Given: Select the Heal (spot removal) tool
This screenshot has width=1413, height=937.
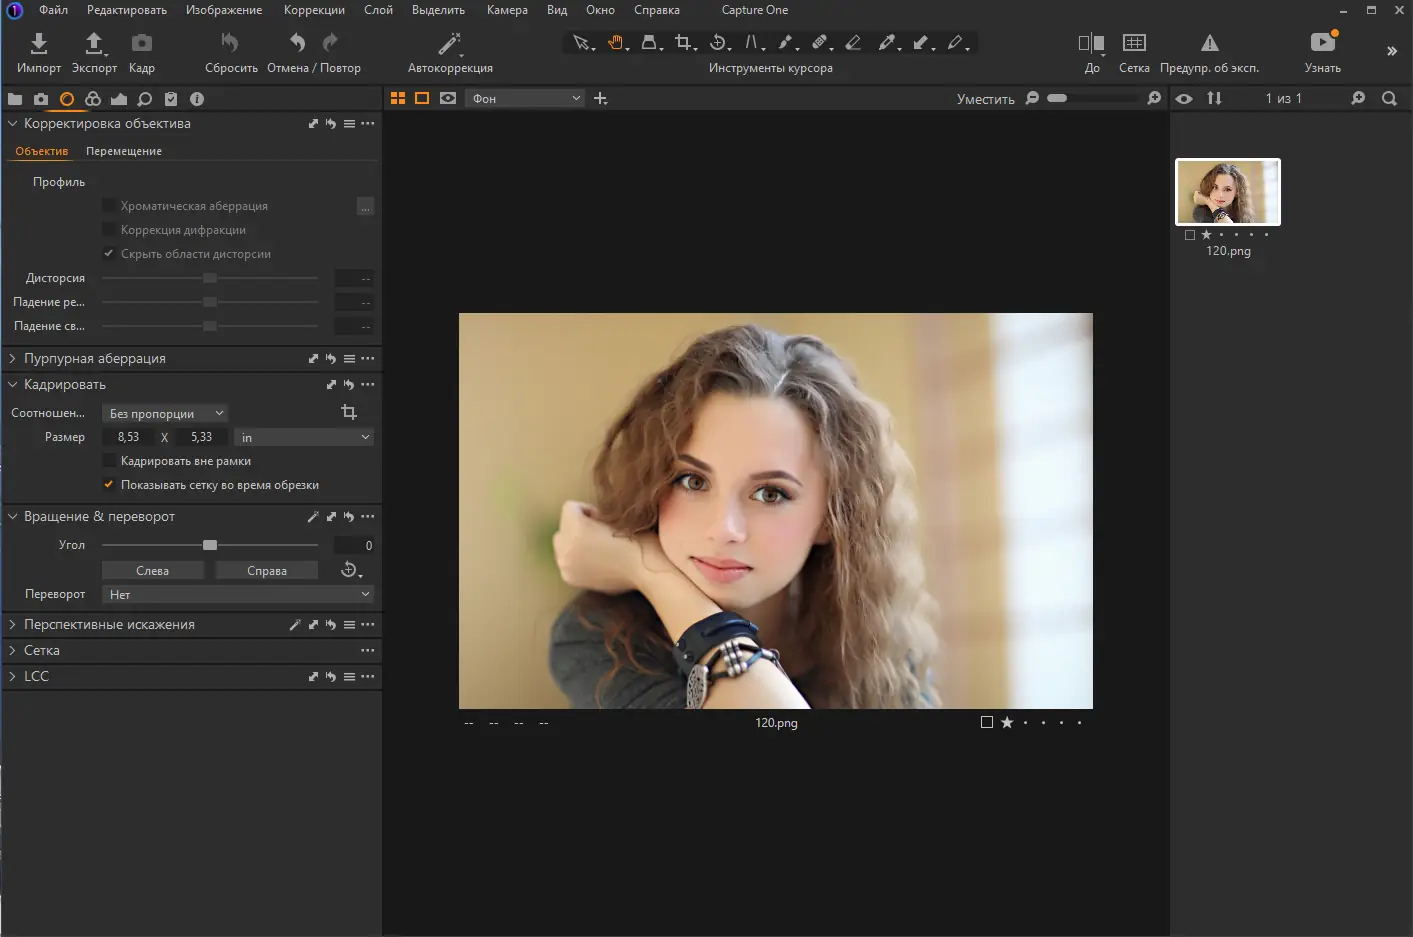Looking at the screenshot, I should click(x=820, y=42).
